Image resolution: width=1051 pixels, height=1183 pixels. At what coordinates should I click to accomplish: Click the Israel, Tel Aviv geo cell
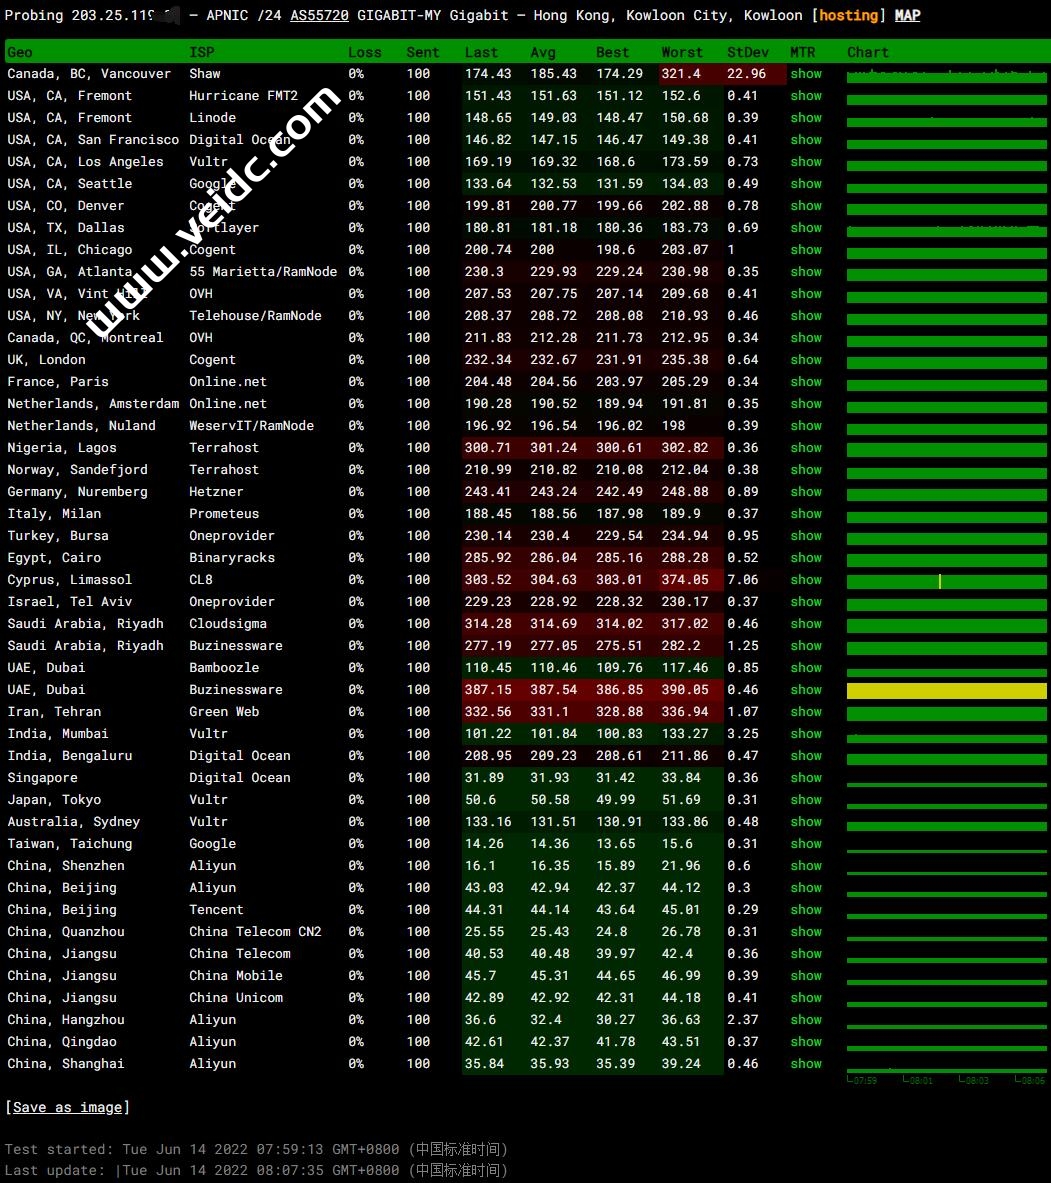[x=69, y=601]
